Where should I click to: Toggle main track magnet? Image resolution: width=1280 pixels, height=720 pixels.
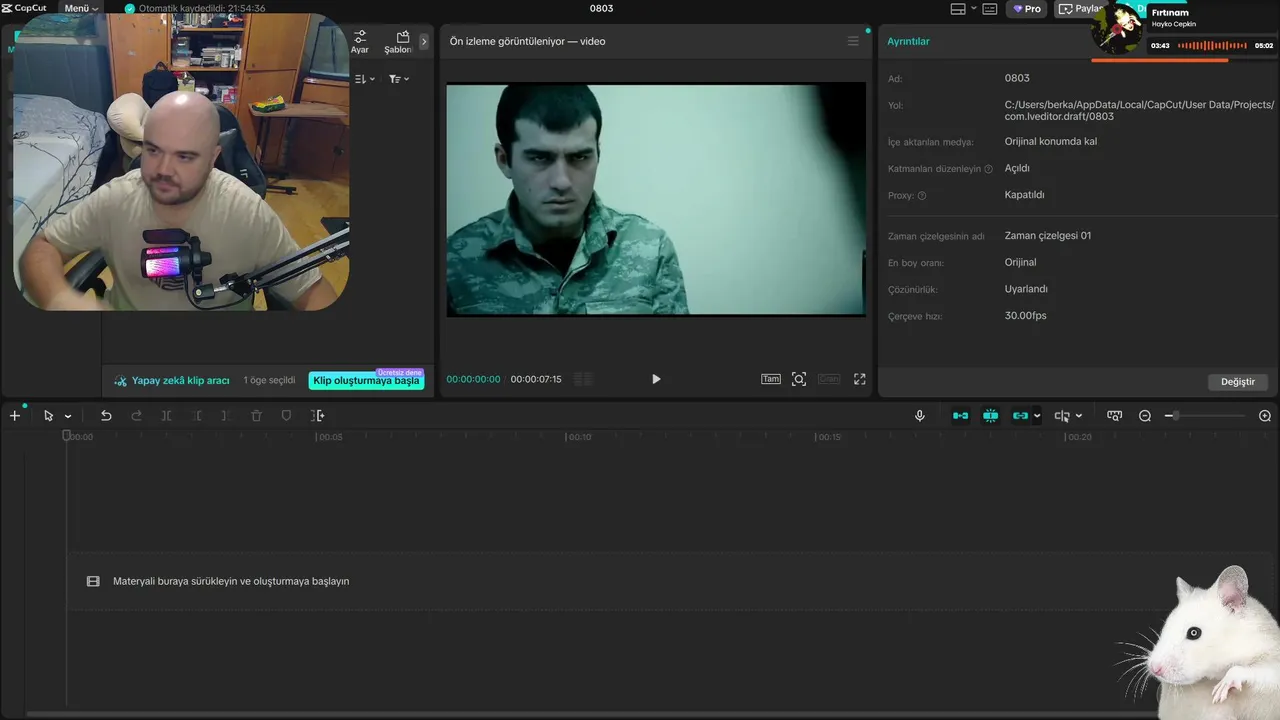(960, 416)
